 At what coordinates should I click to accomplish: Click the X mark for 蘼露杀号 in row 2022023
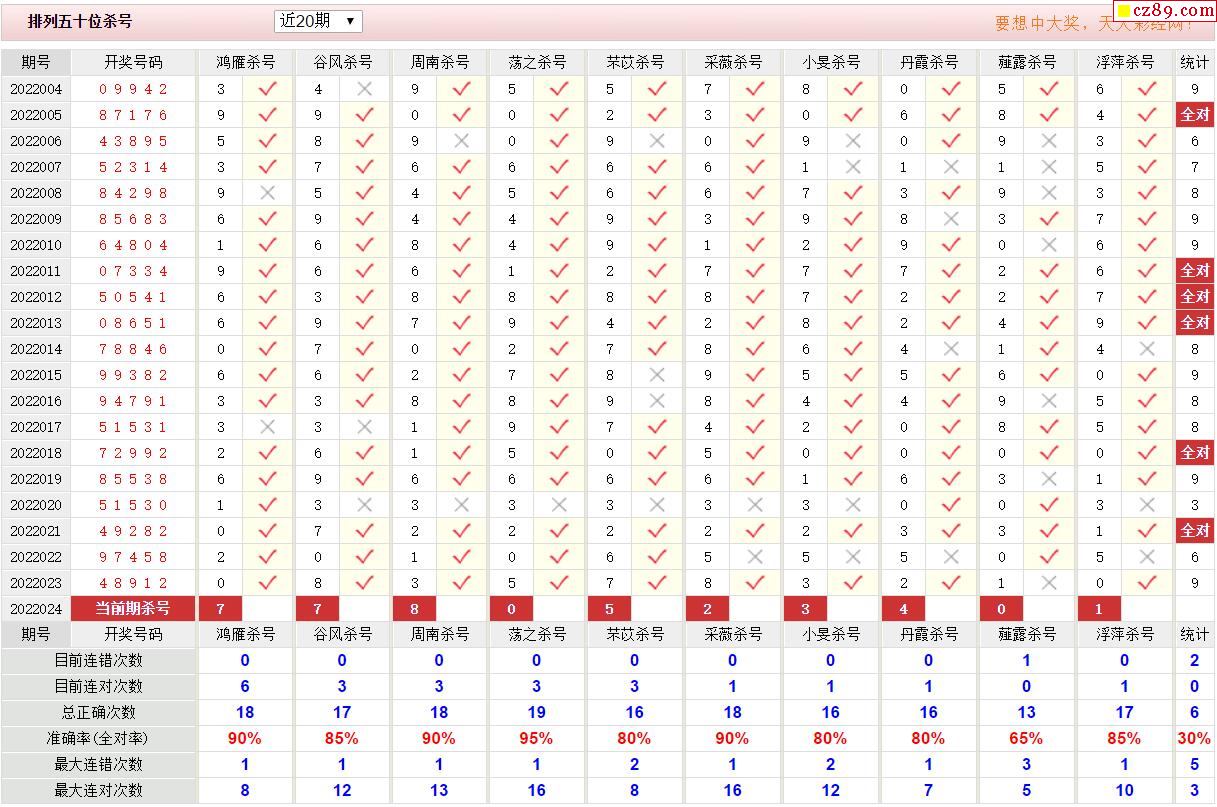pyautogui.click(x=1049, y=583)
